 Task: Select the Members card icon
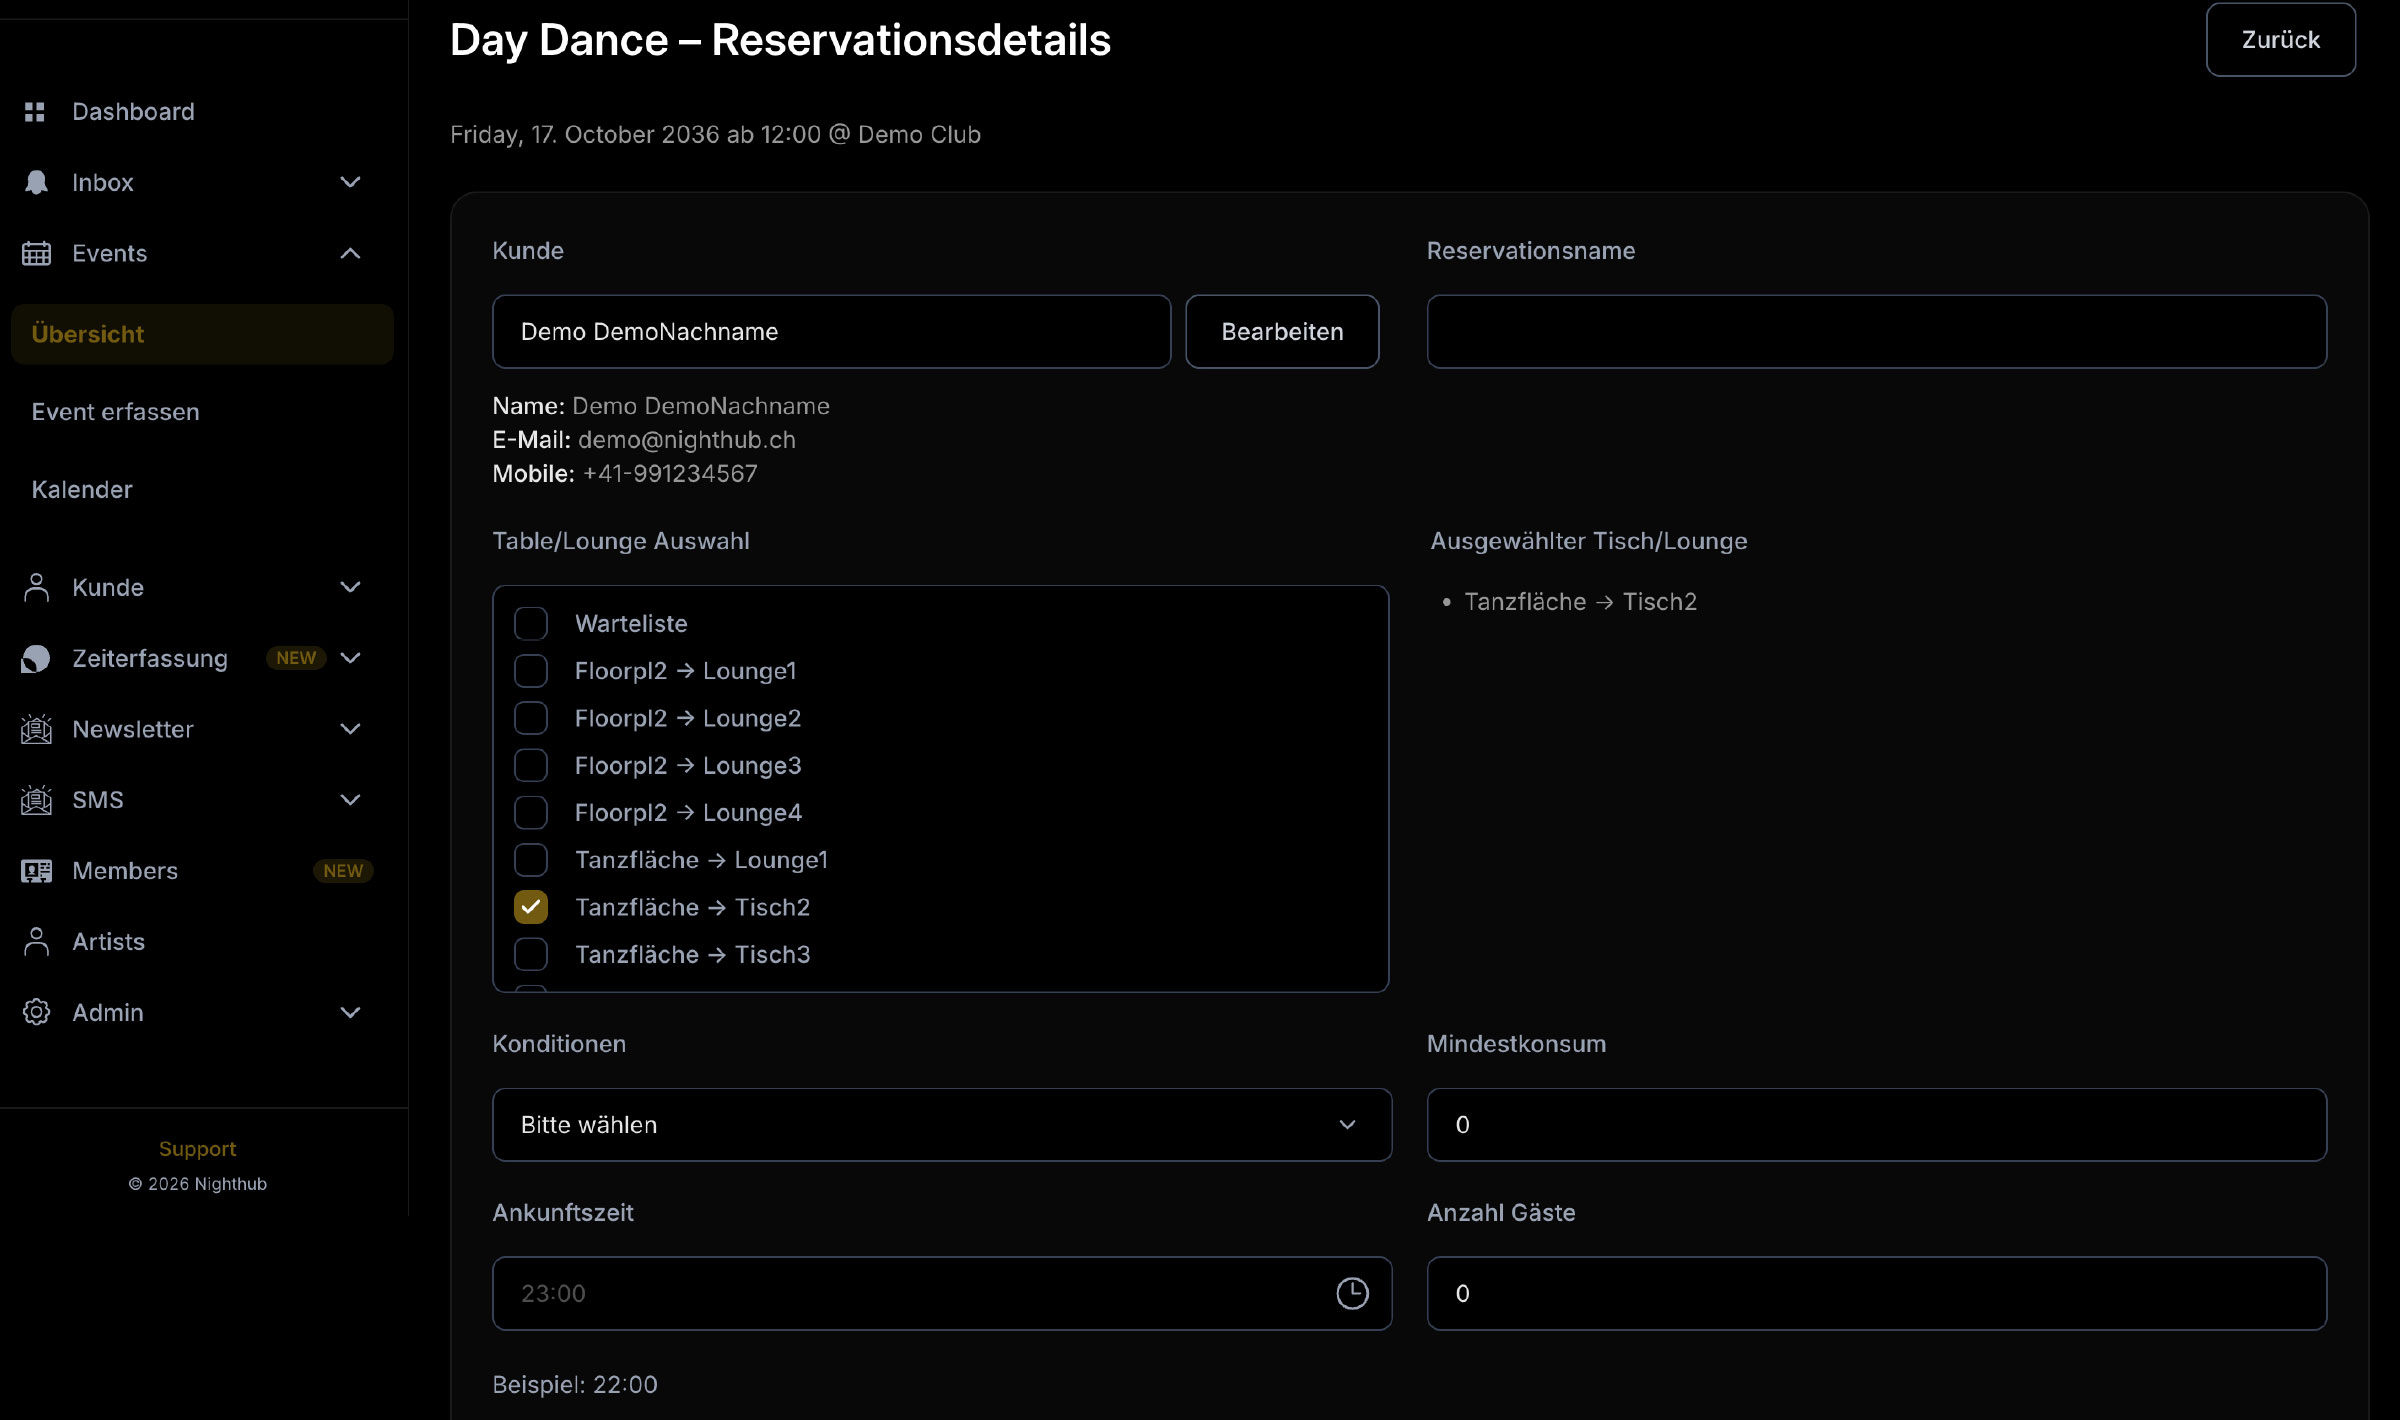(x=36, y=871)
